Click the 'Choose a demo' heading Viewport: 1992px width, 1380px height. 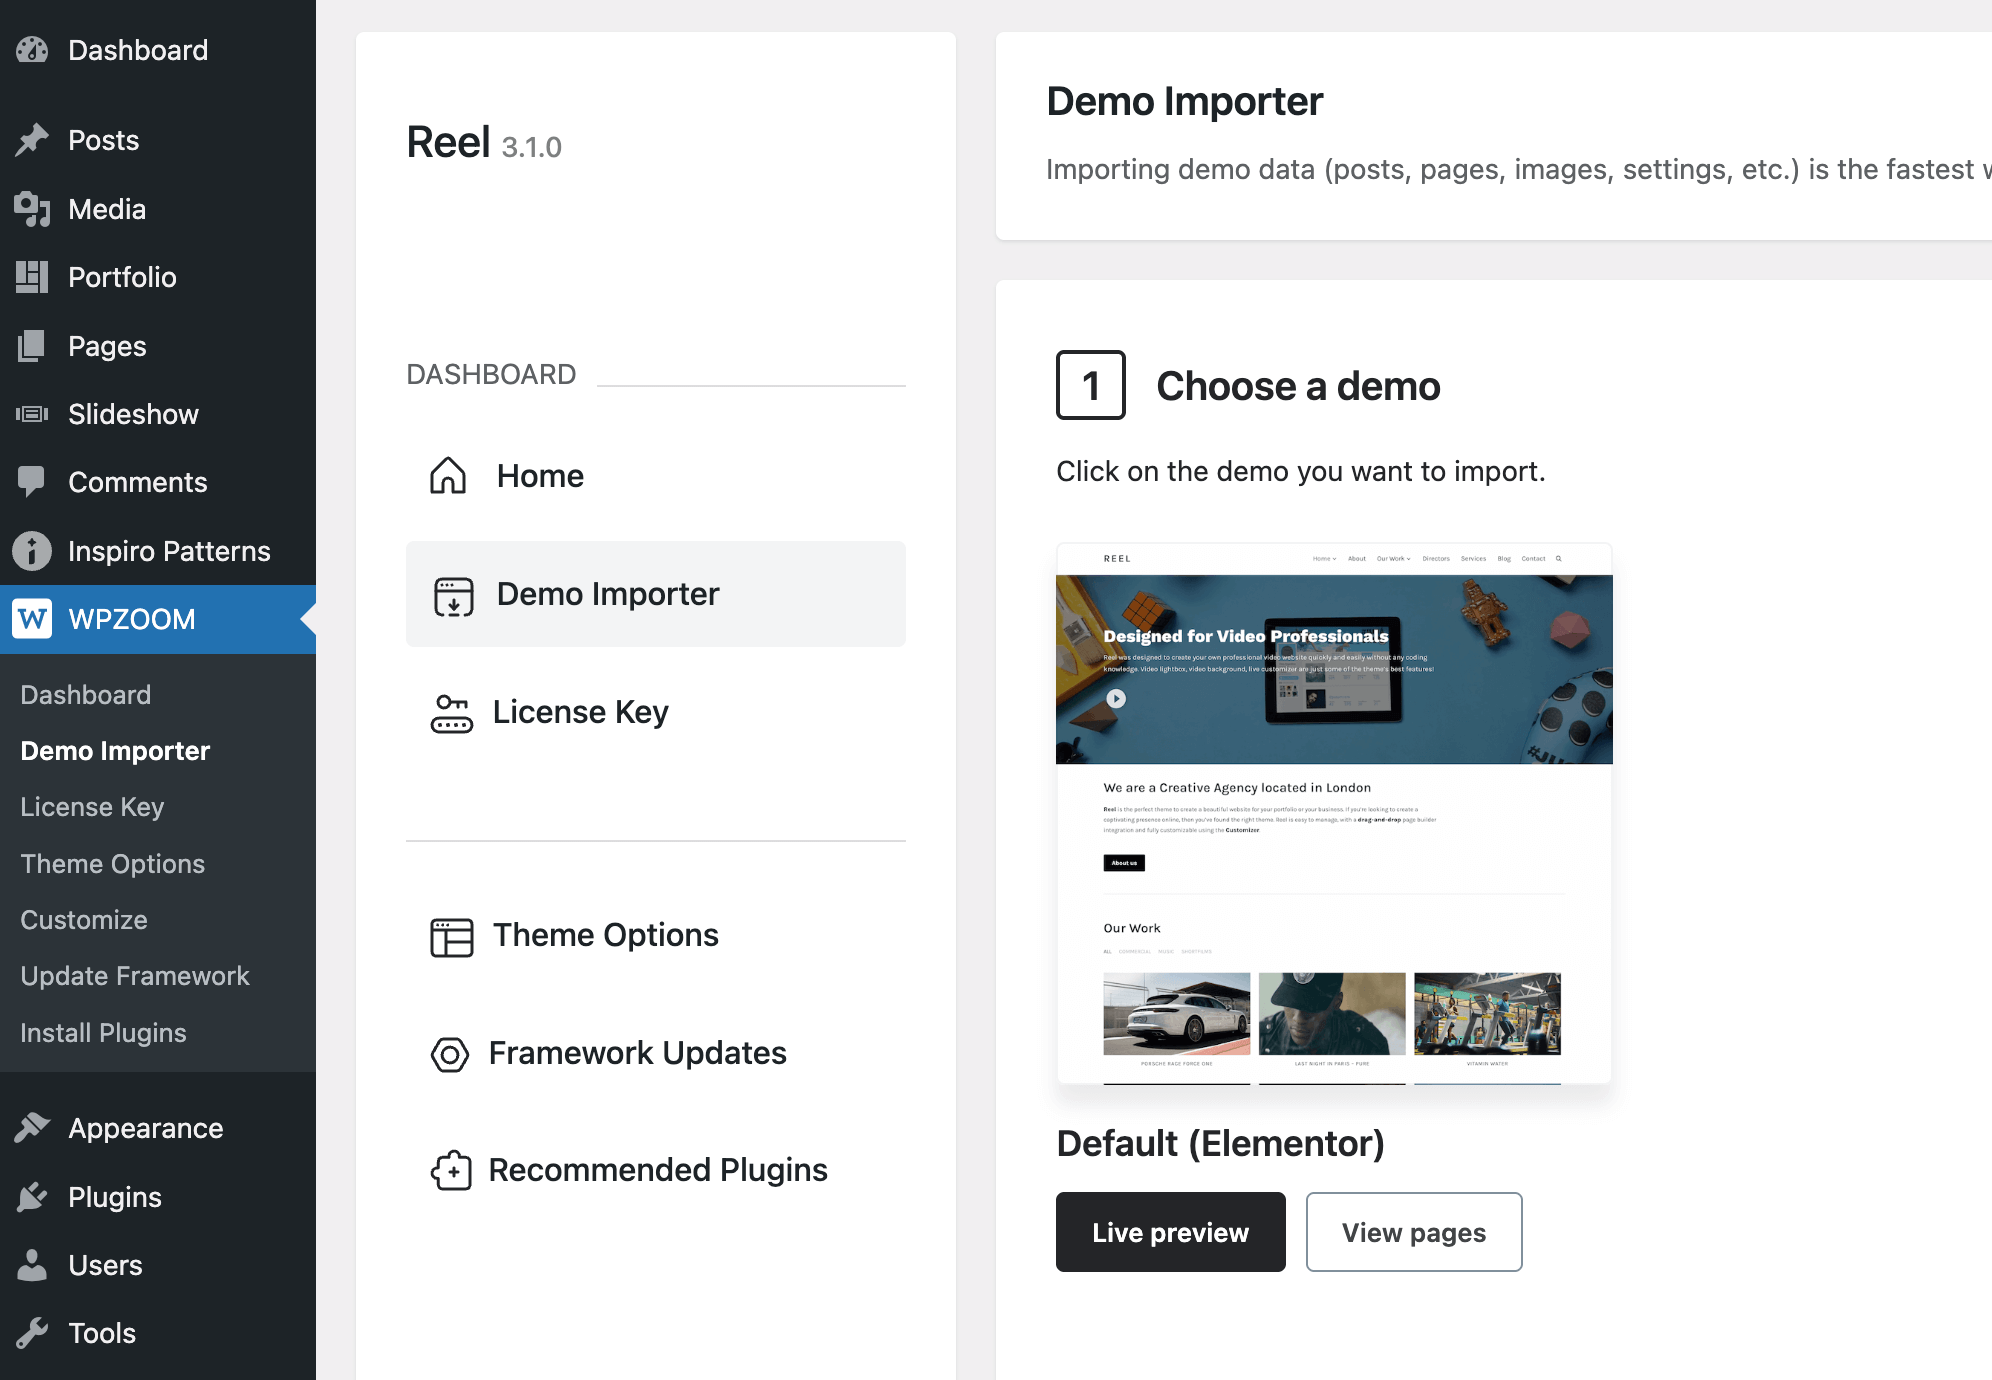[1298, 386]
